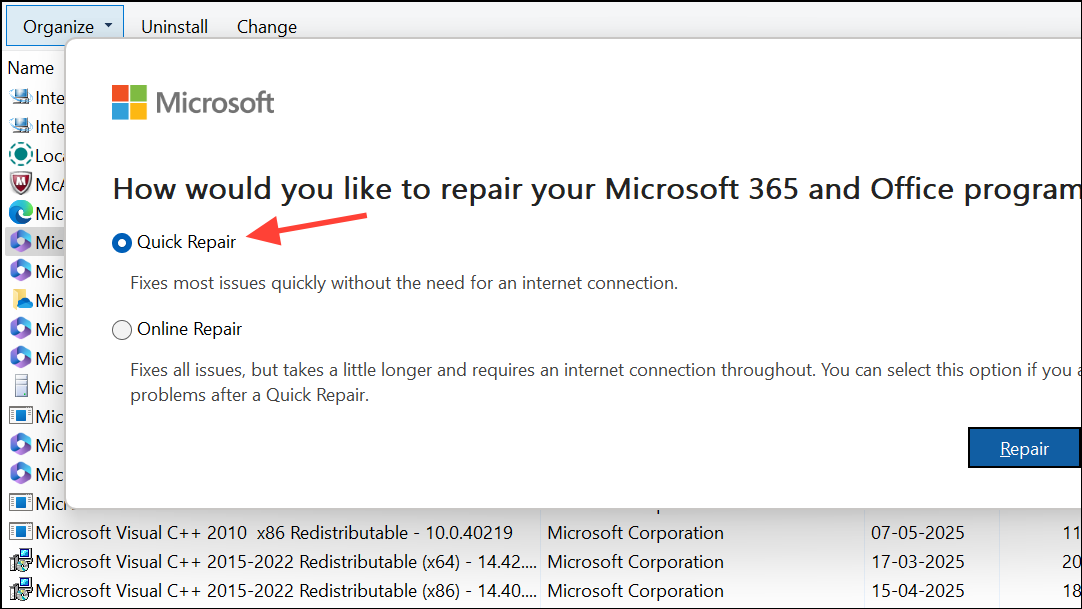Open the Organize dropdown menu
1082x609 pixels.
(x=65, y=27)
